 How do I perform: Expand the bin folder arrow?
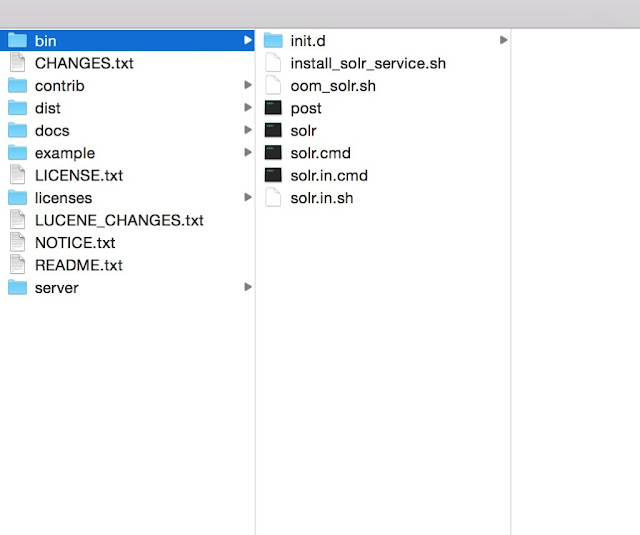tap(247, 40)
